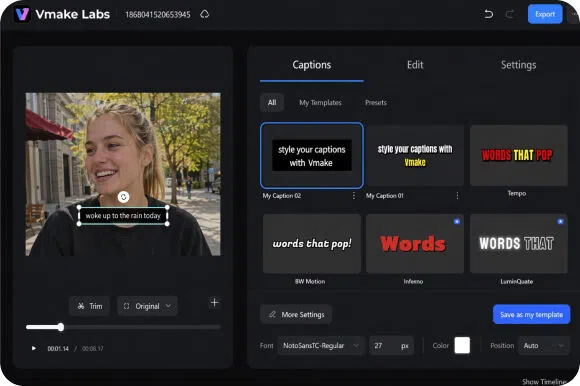Screen dimensions: 580x386
Task: Undo the last action
Action: tap(489, 14)
